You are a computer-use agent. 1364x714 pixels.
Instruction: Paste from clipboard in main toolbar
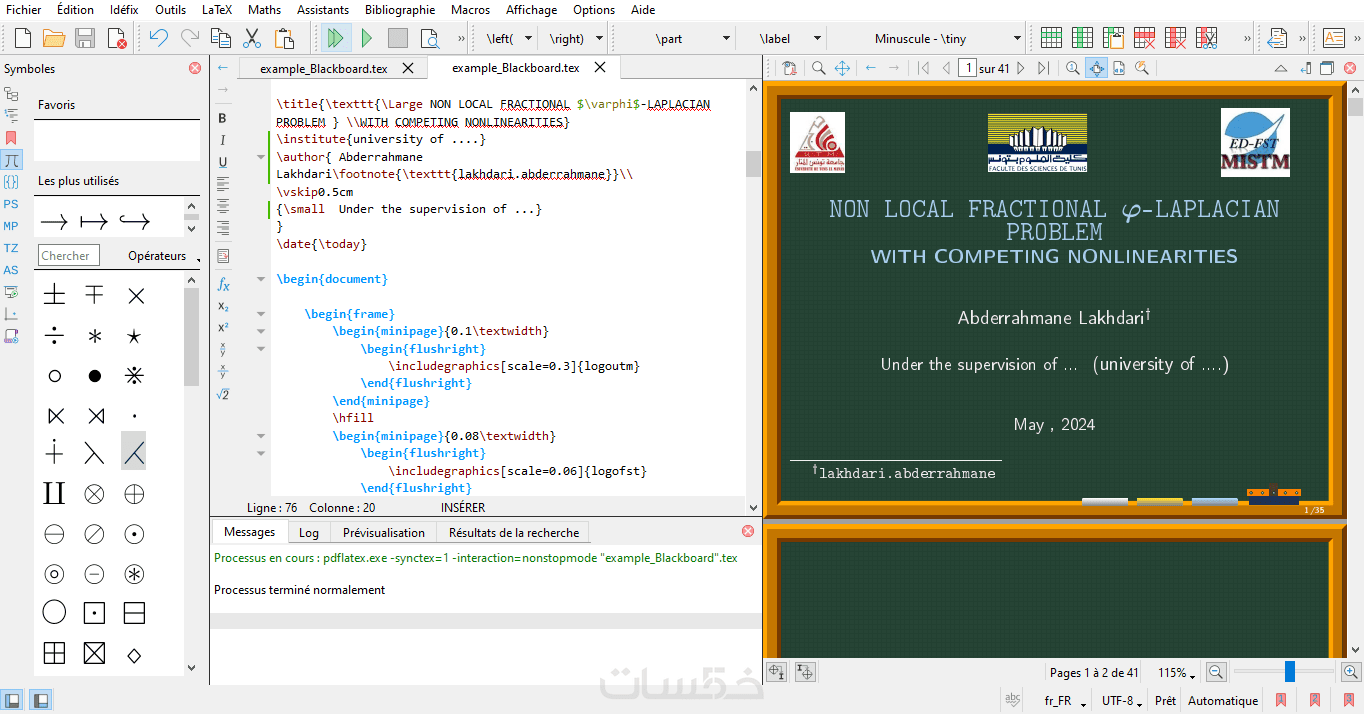point(284,39)
